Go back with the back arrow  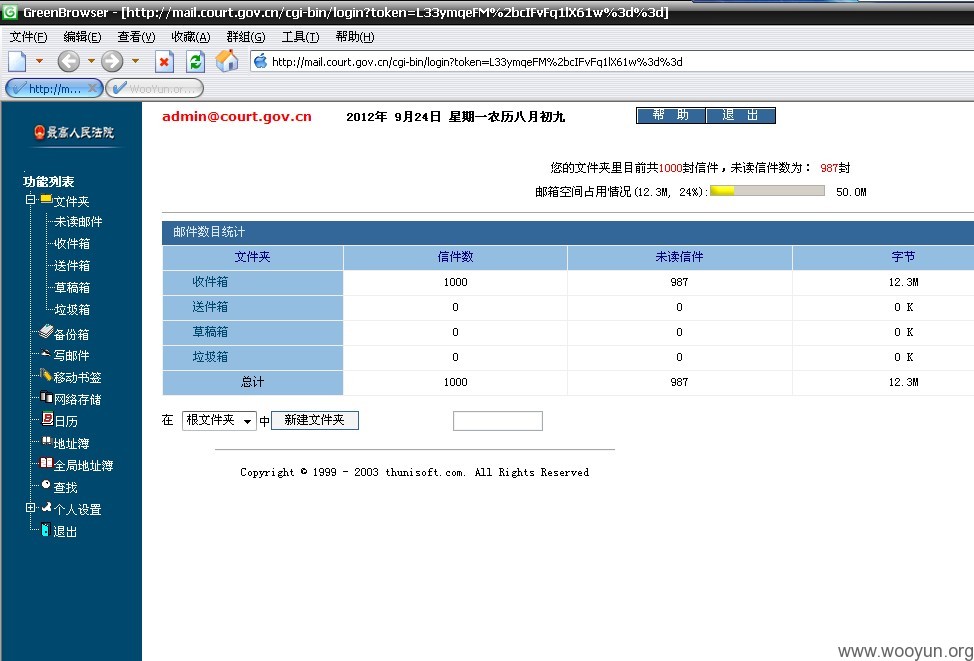(x=68, y=61)
